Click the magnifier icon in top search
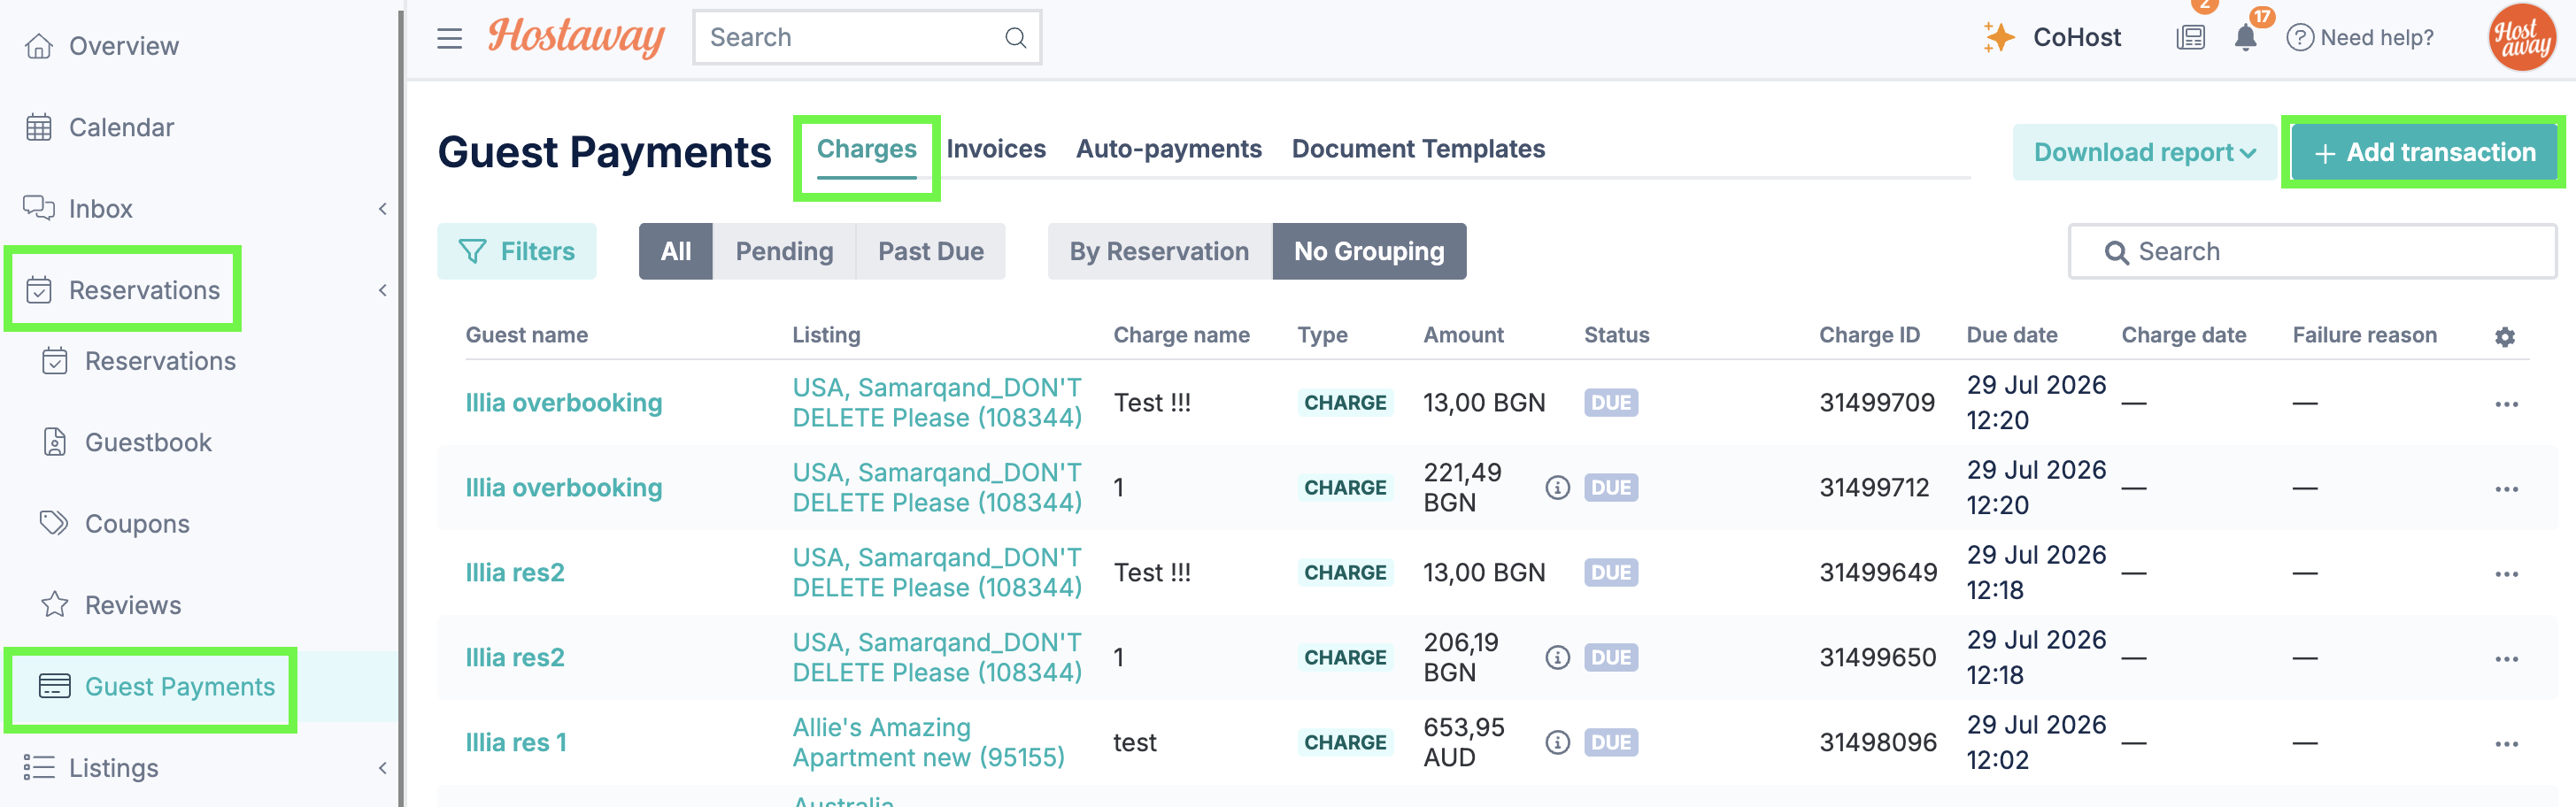 point(1015,38)
